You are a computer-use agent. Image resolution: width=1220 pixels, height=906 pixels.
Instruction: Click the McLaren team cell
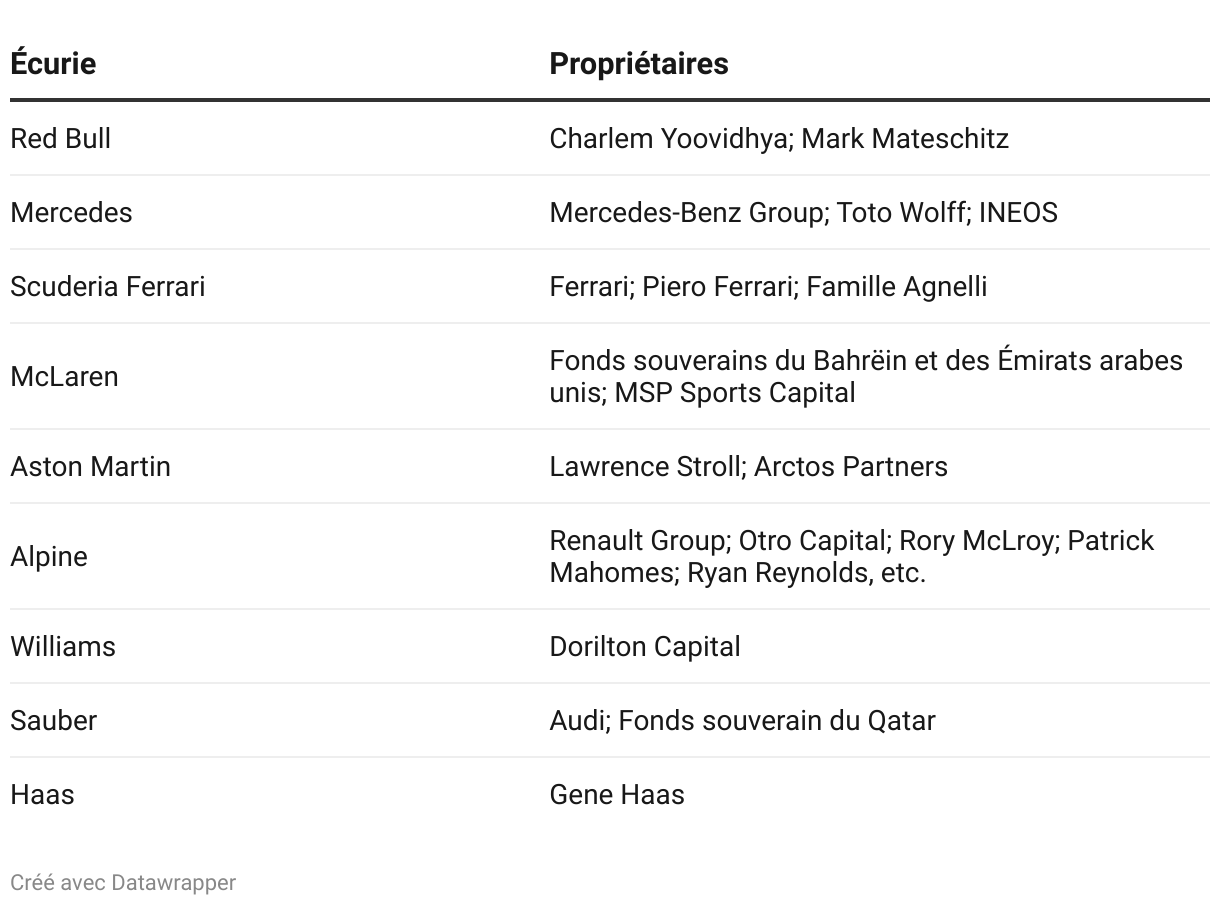(x=64, y=376)
